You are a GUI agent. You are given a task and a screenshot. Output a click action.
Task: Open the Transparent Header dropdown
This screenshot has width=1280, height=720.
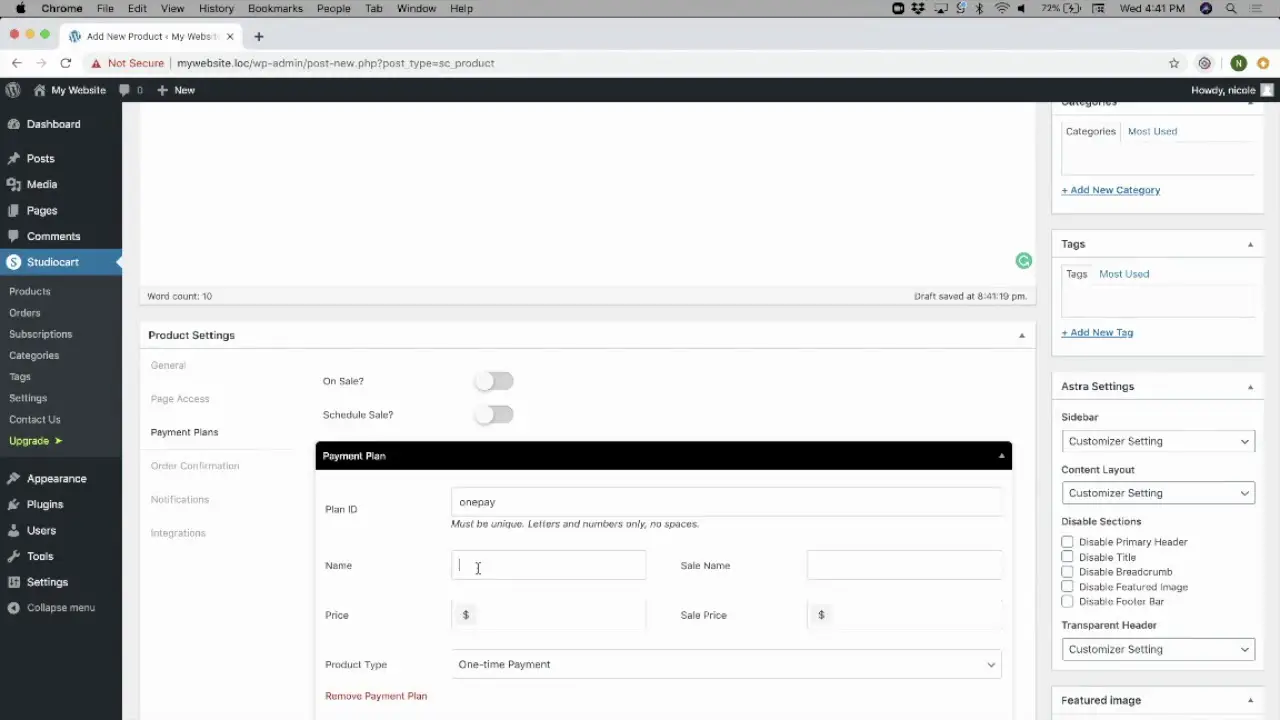pyautogui.click(x=1158, y=649)
